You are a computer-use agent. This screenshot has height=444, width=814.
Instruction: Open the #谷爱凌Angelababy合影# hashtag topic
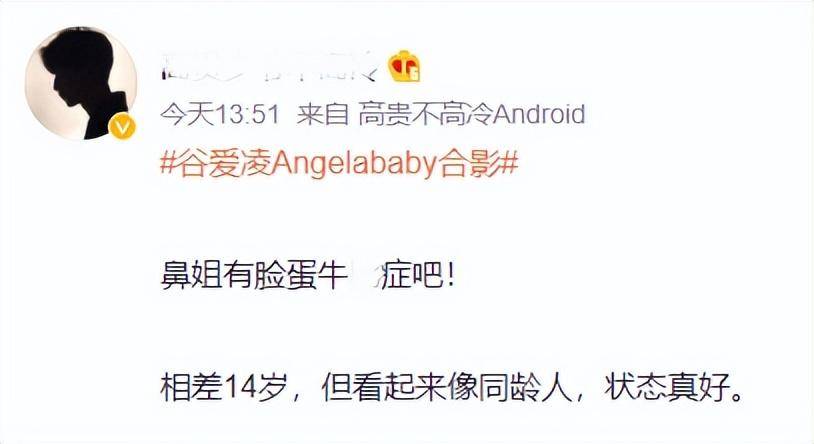tap(339, 165)
